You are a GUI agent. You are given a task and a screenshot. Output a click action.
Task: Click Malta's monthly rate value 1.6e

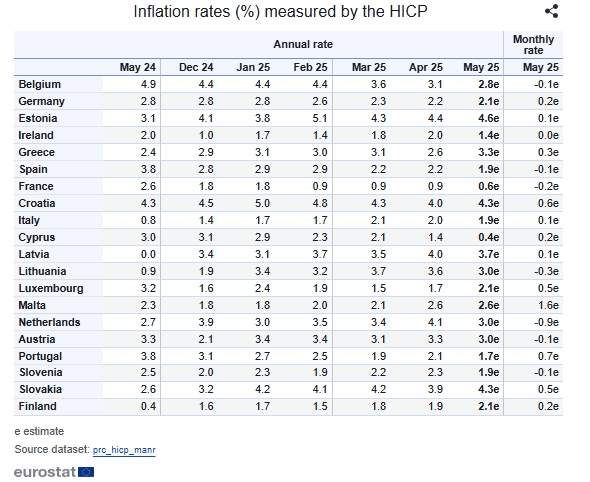click(548, 305)
